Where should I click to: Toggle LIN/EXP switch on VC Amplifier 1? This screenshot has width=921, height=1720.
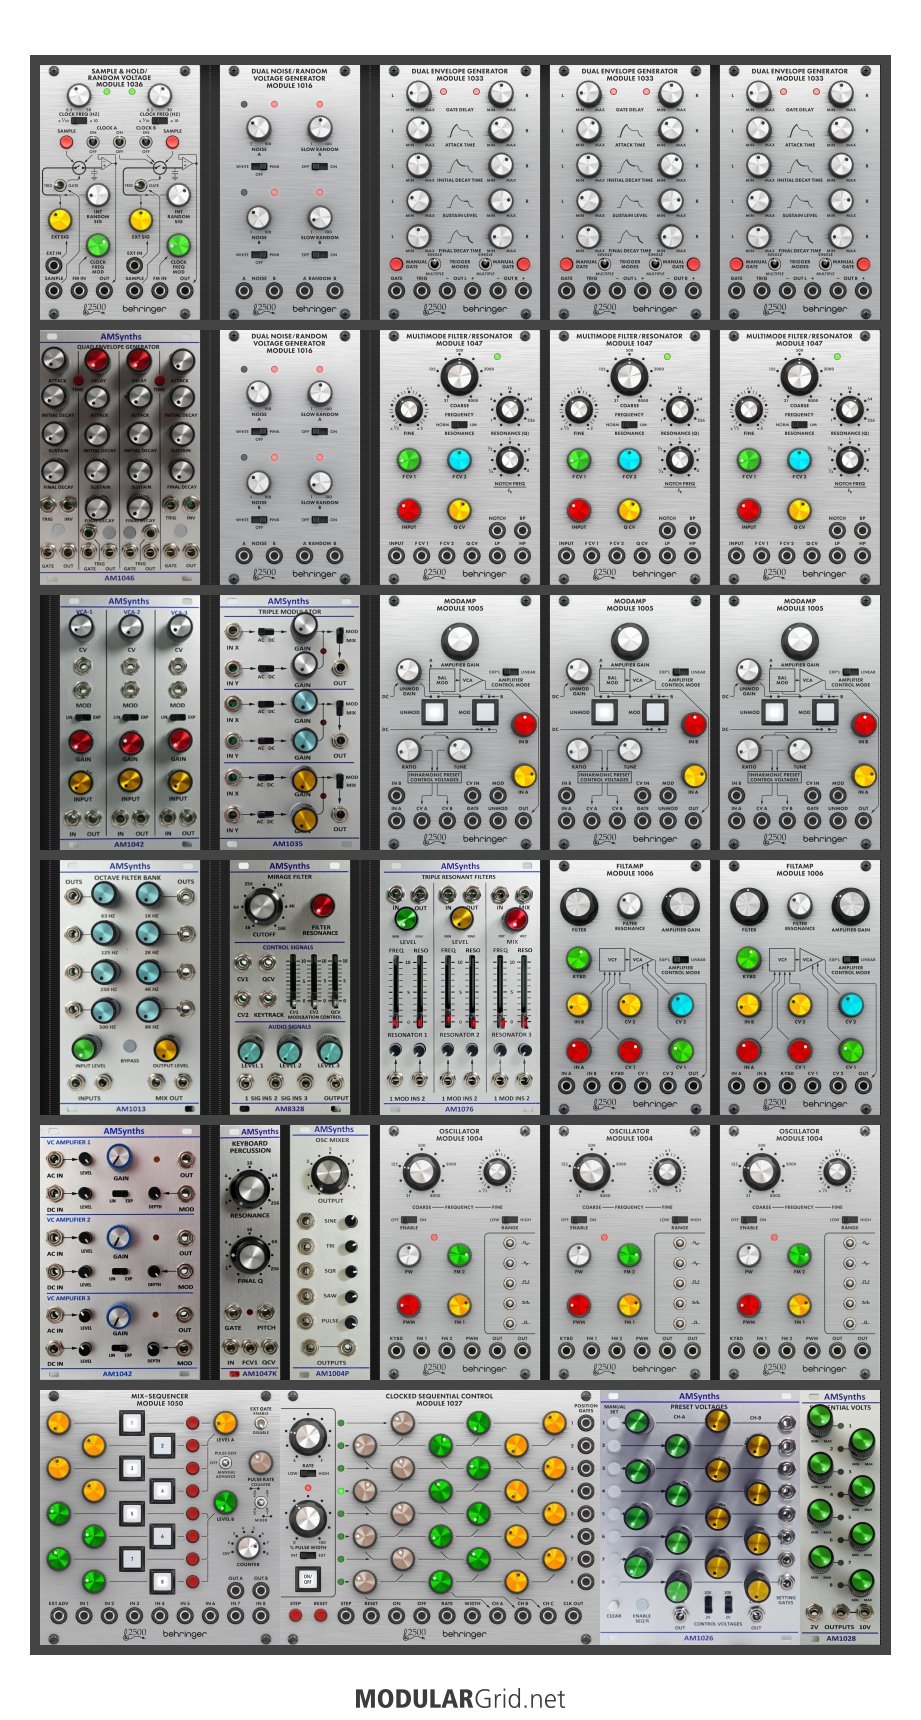coord(120,1193)
